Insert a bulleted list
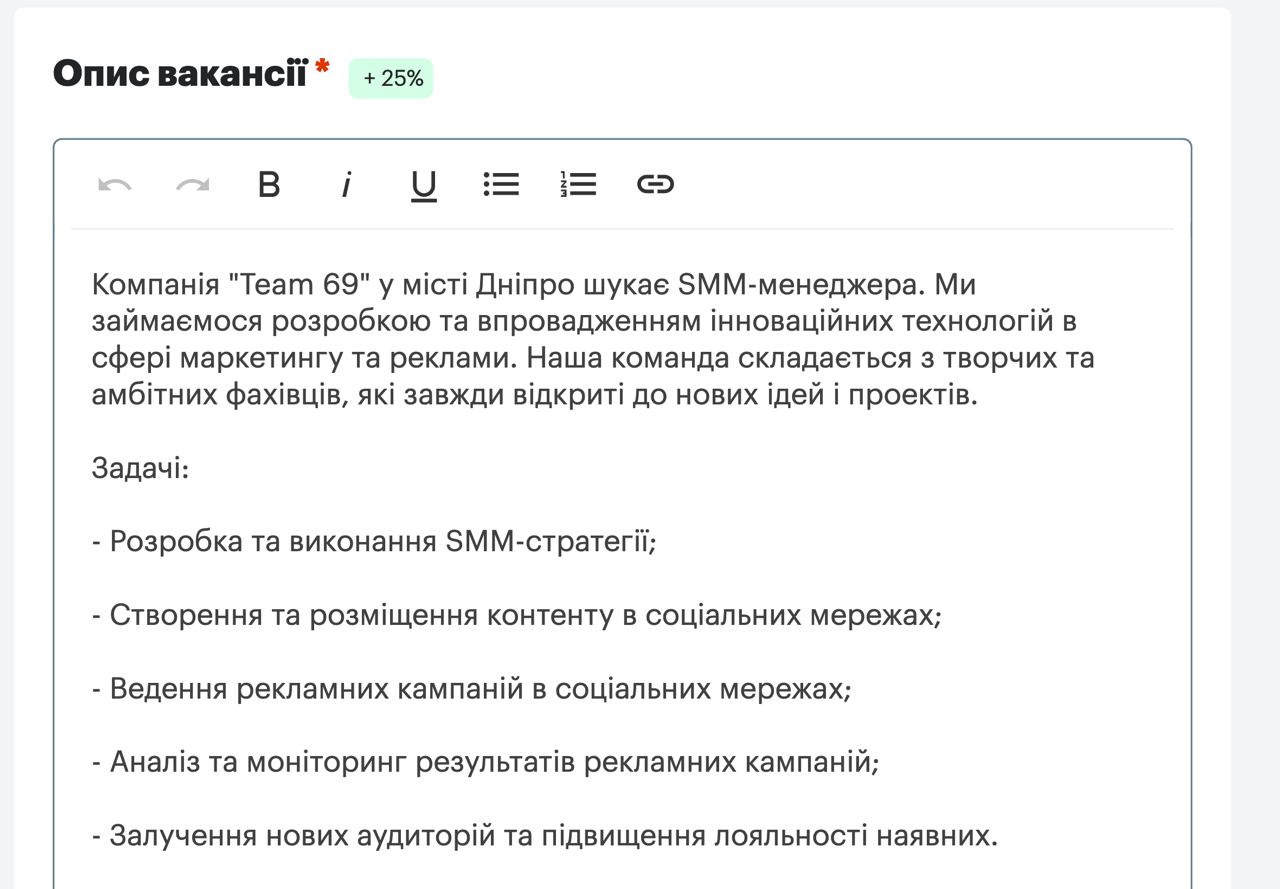Screen dimensions: 1280x889 [501, 184]
